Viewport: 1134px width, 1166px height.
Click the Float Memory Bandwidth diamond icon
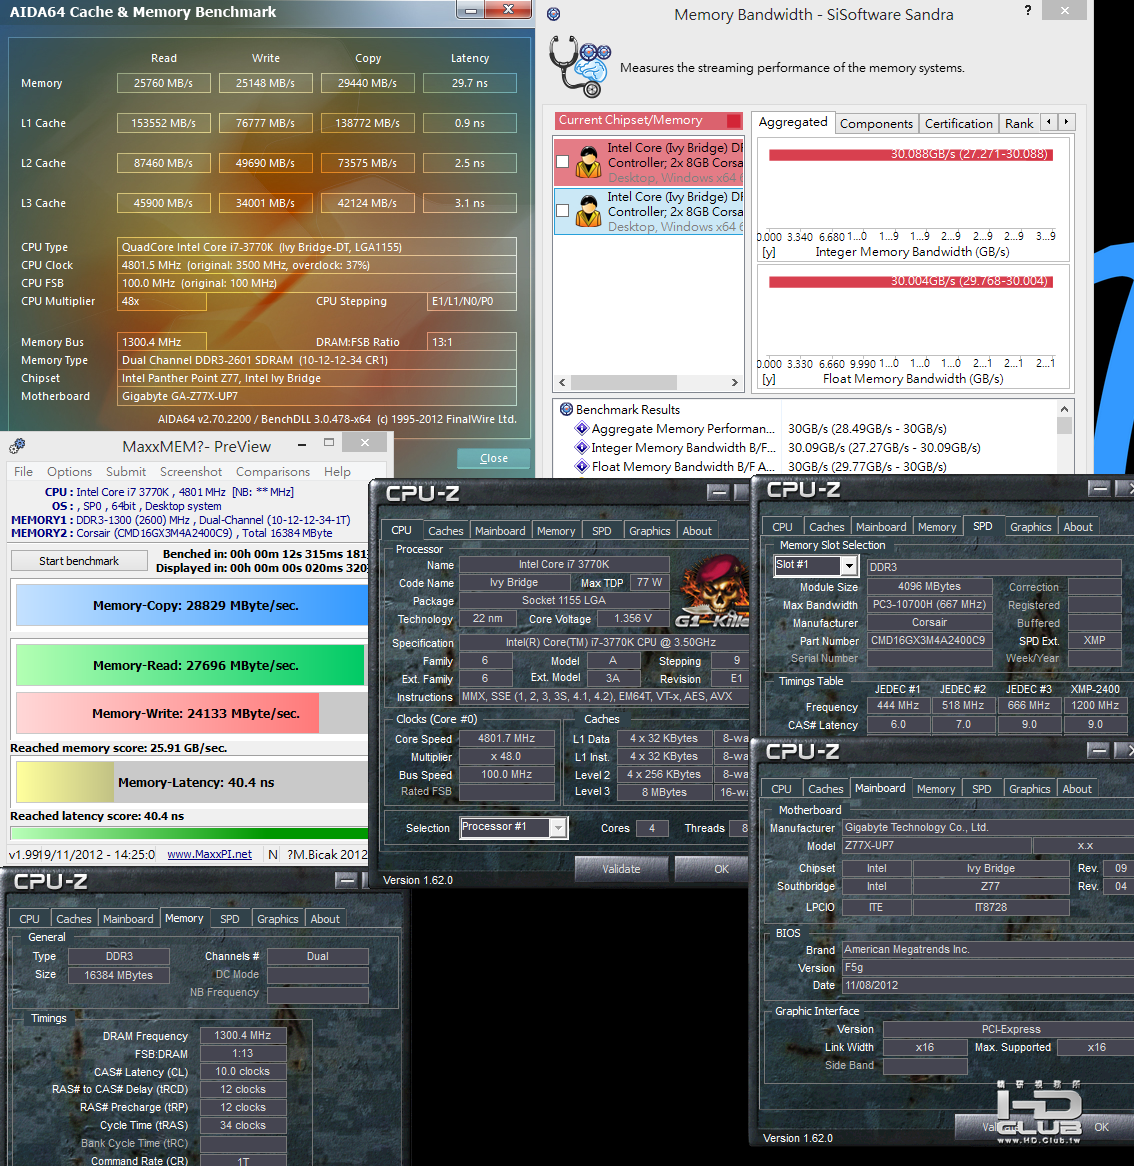click(x=582, y=466)
